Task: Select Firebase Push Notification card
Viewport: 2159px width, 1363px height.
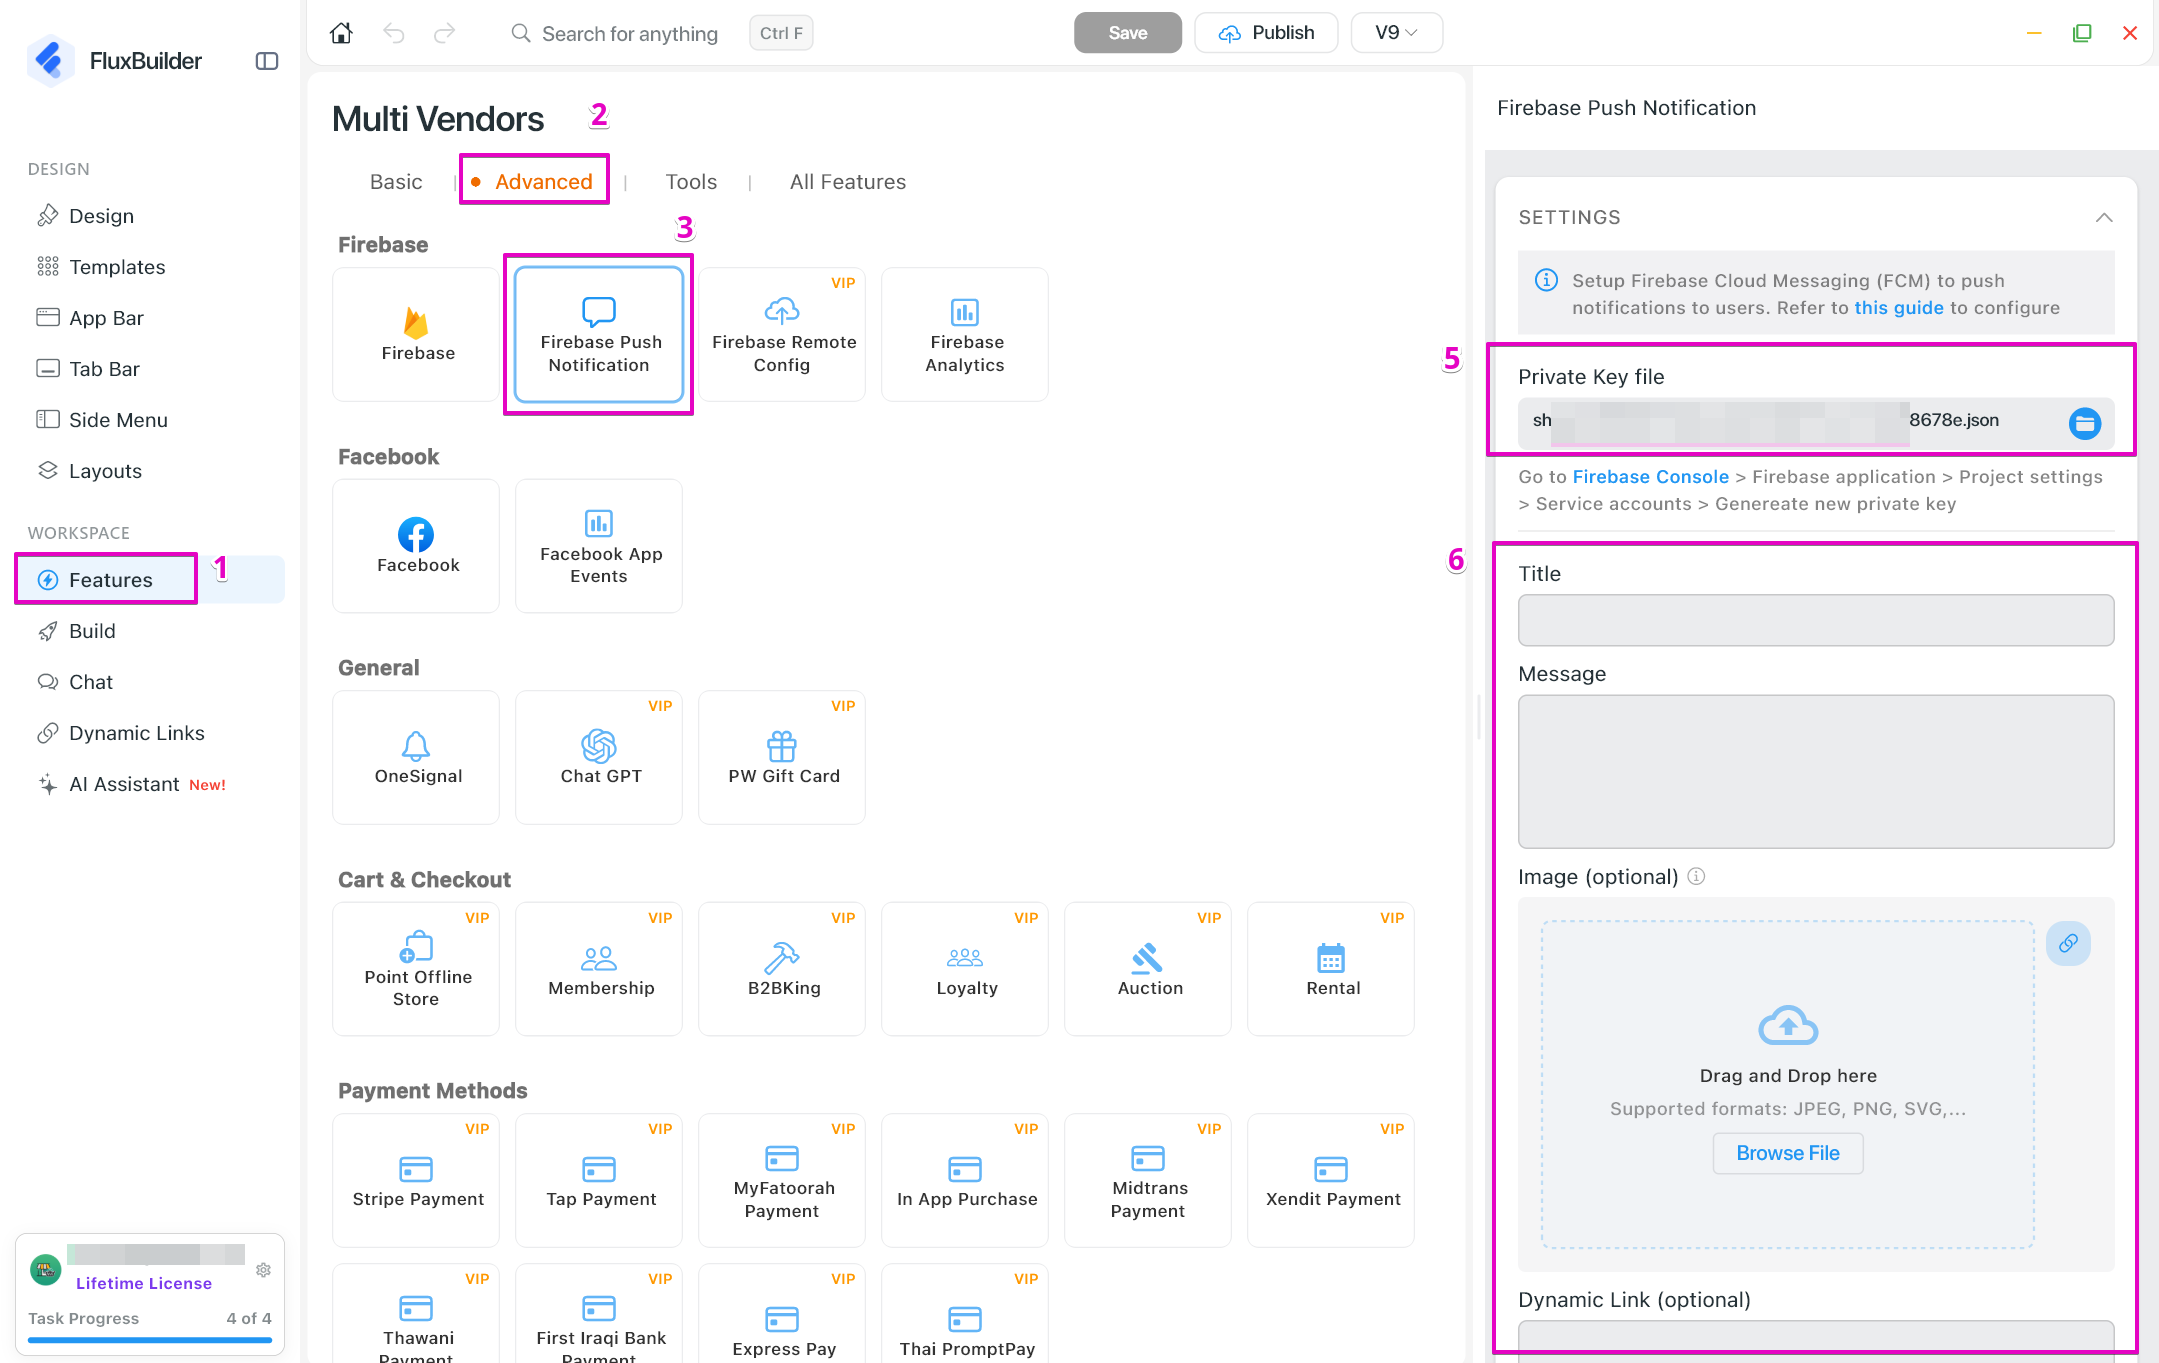Action: [599, 334]
